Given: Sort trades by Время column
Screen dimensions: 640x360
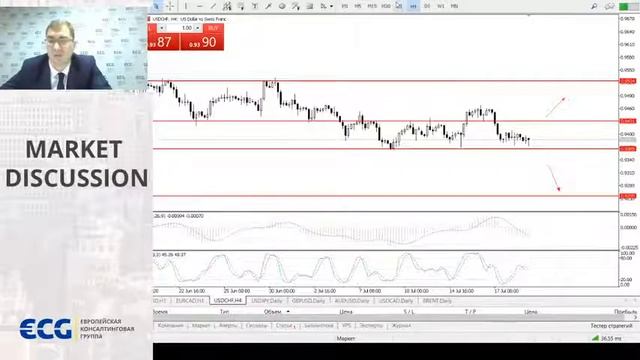Looking at the screenshot, I should 160,312.
